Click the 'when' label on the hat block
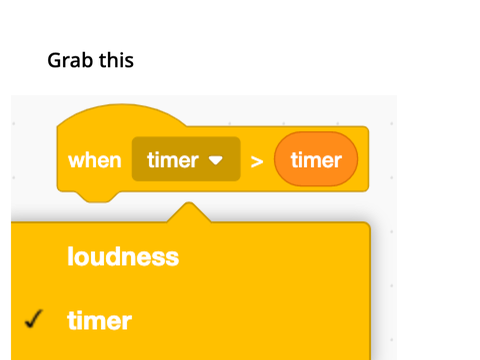Viewport: 480px width, 360px height. (95, 161)
